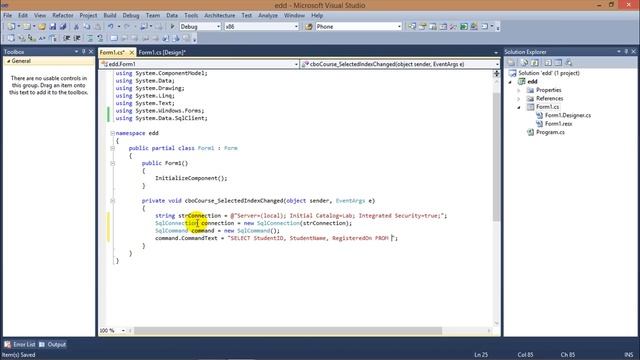Collapse the namespace edd code region
This screenshot has height=360, width=640.
112,133
